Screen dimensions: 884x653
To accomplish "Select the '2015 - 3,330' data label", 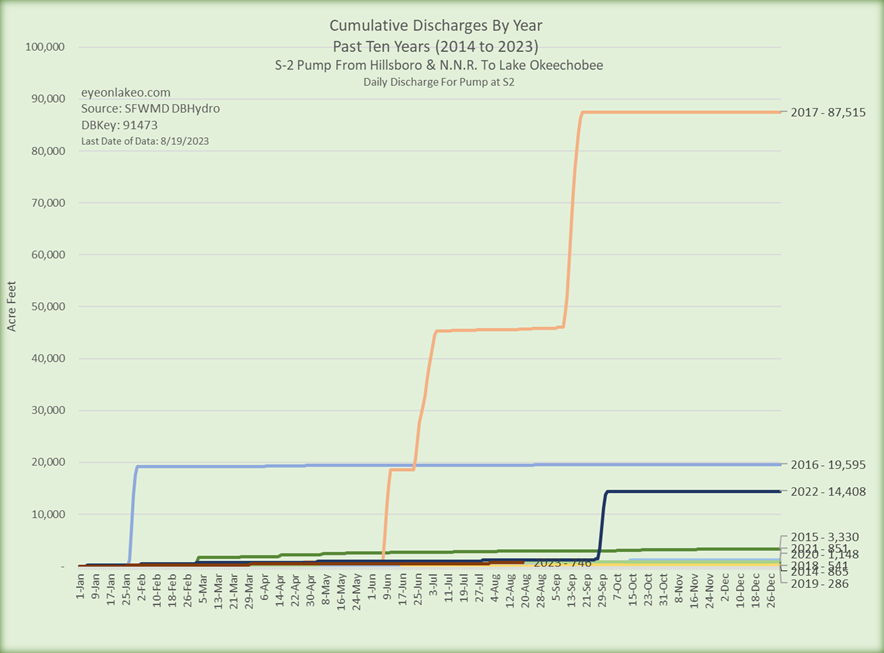I will tap(822, 536).
